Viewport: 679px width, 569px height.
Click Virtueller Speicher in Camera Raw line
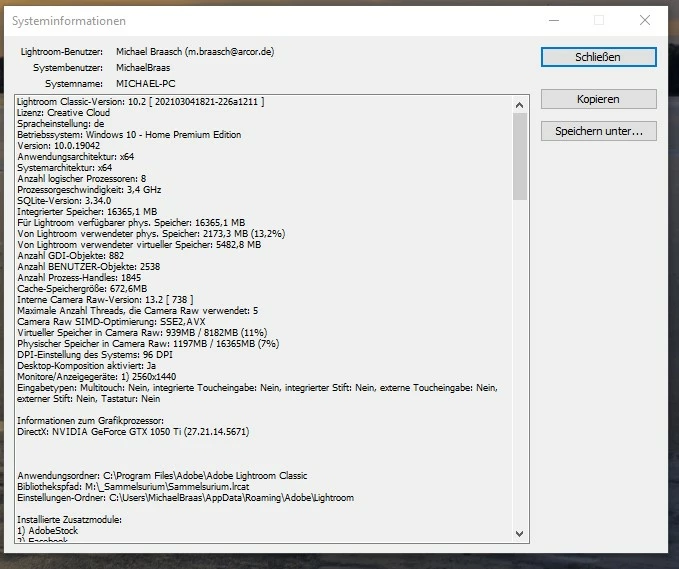[142, 333]
